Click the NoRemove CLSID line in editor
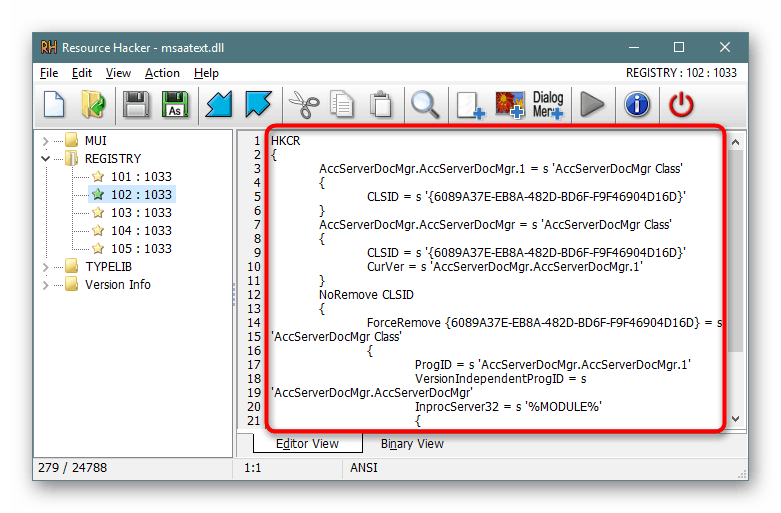This screenshot has width=781, height=513. (x=366, y=295)
